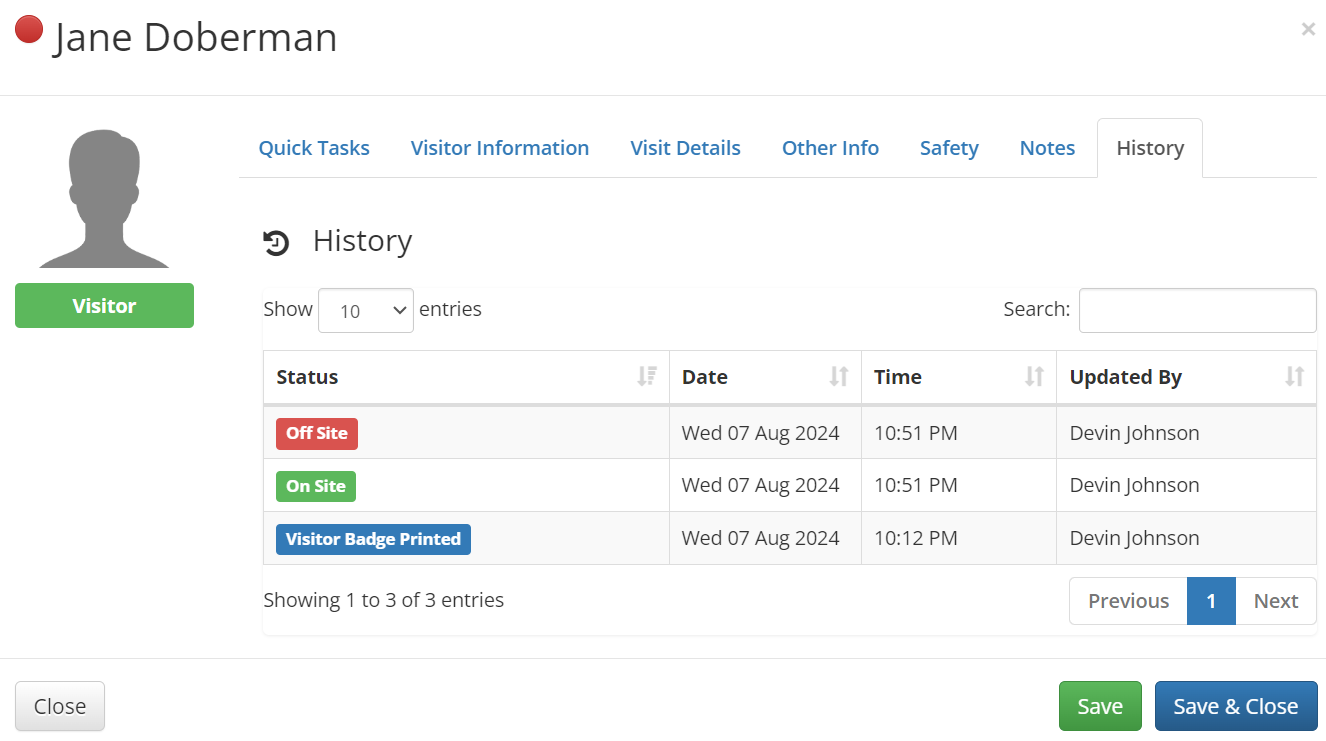Switch to the Quick Tasks tab
This screenshot has width=1326, height=741.
[314, 148]
